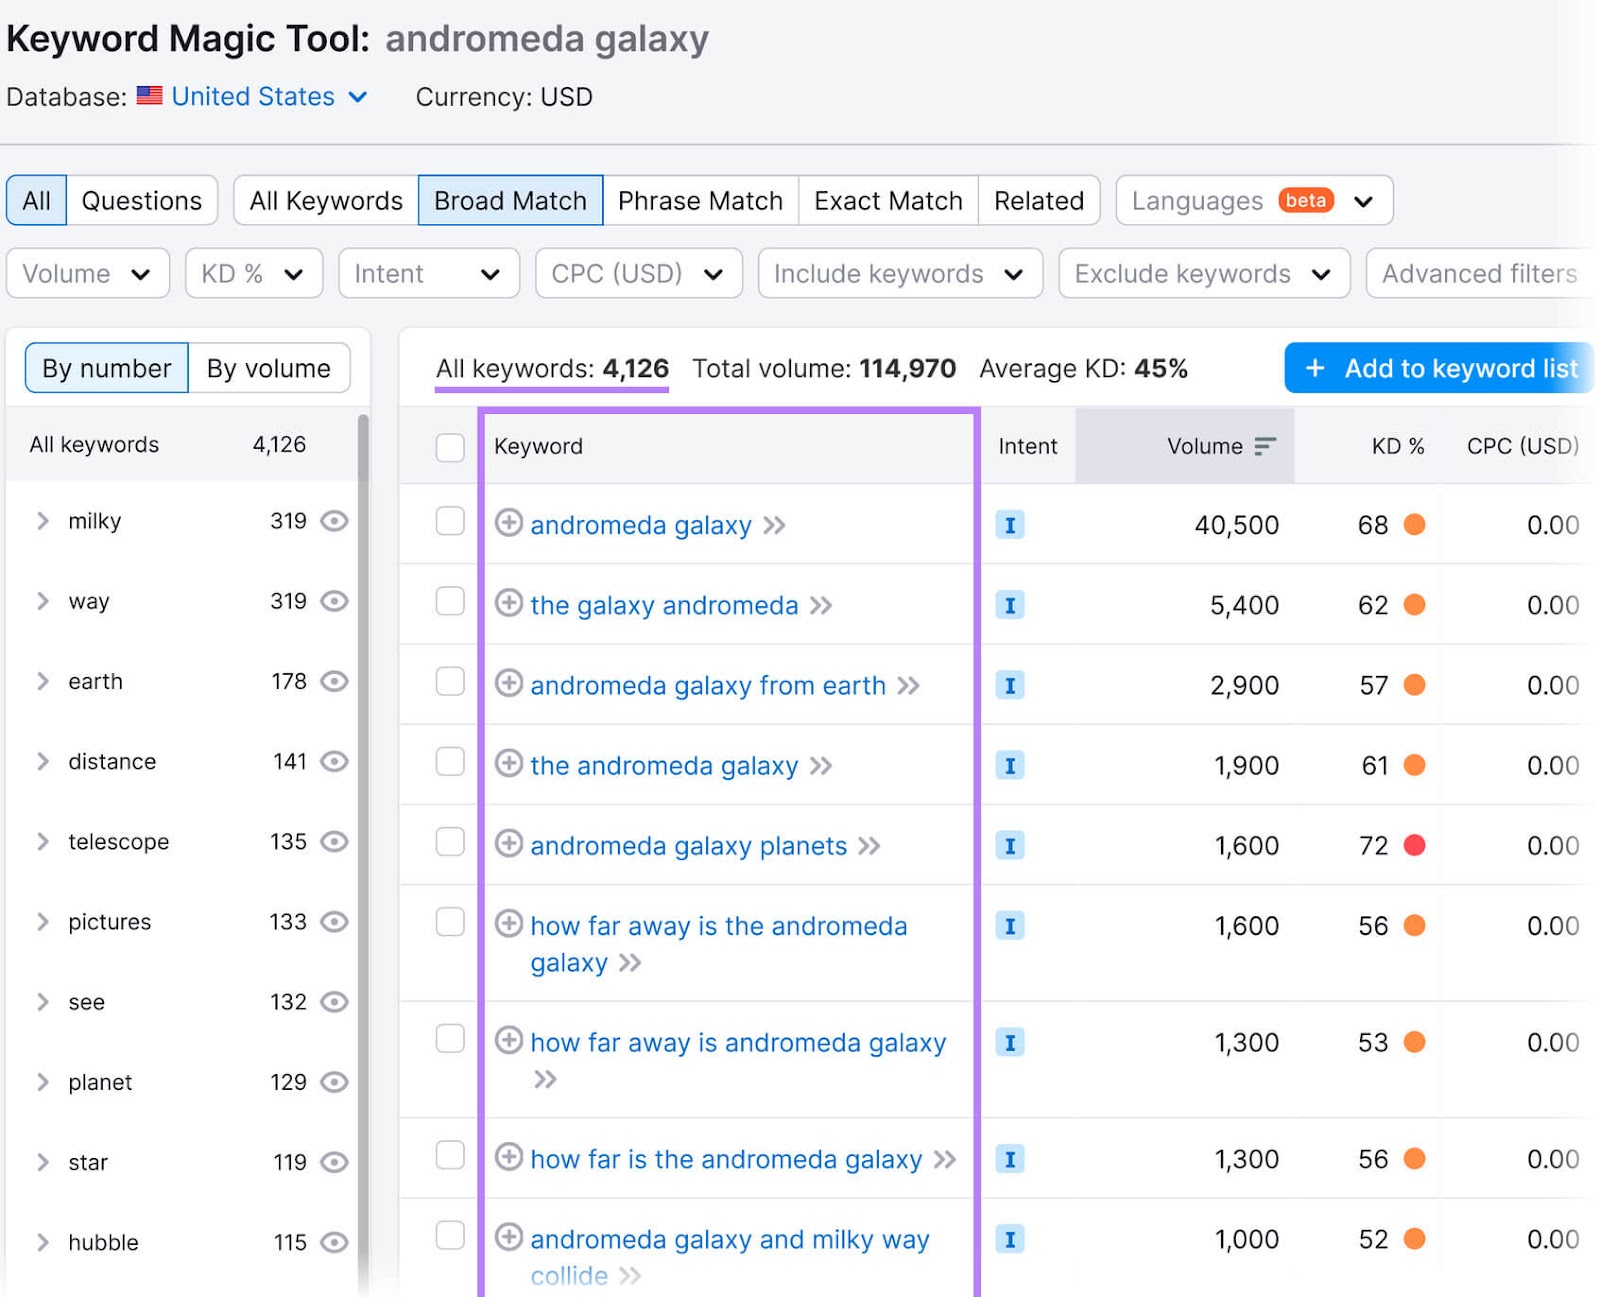Switch to the Questions tab
The height and width of the screenshot is (1297, 1600).
(x=142, y=200)
